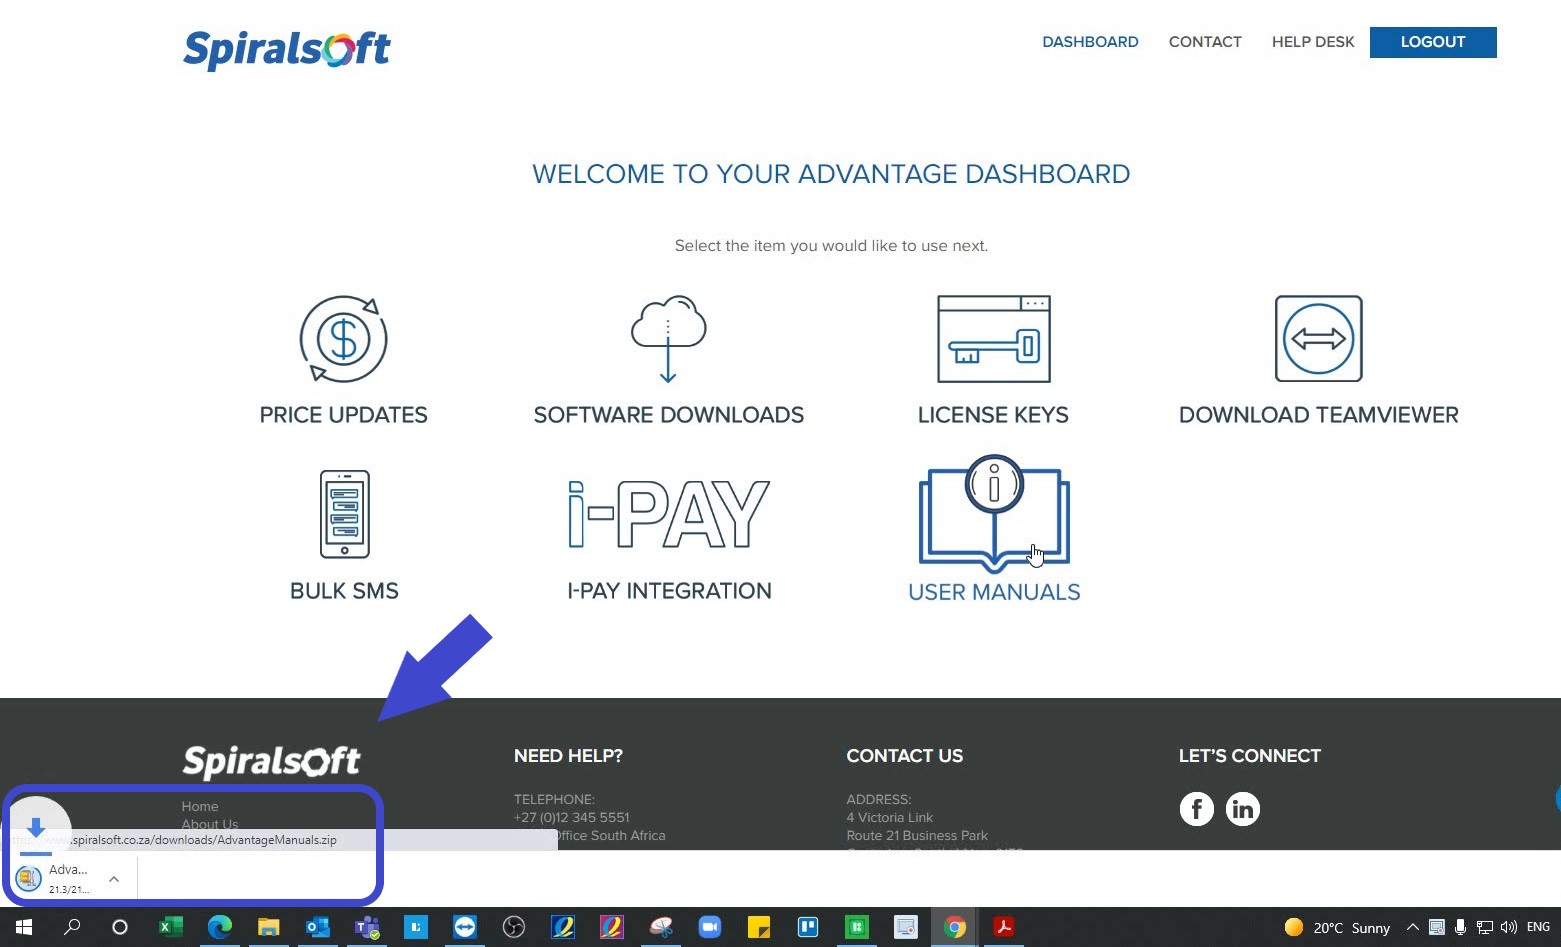Open TeamViewer from the taskbar
The height and width of the screenshot is (947, 1561).
pos(465,927)
